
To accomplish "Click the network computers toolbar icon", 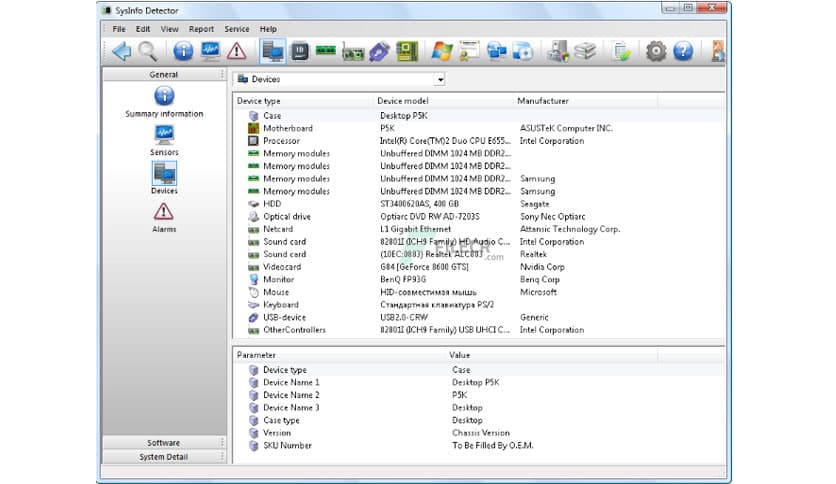I will coord(496,51).
